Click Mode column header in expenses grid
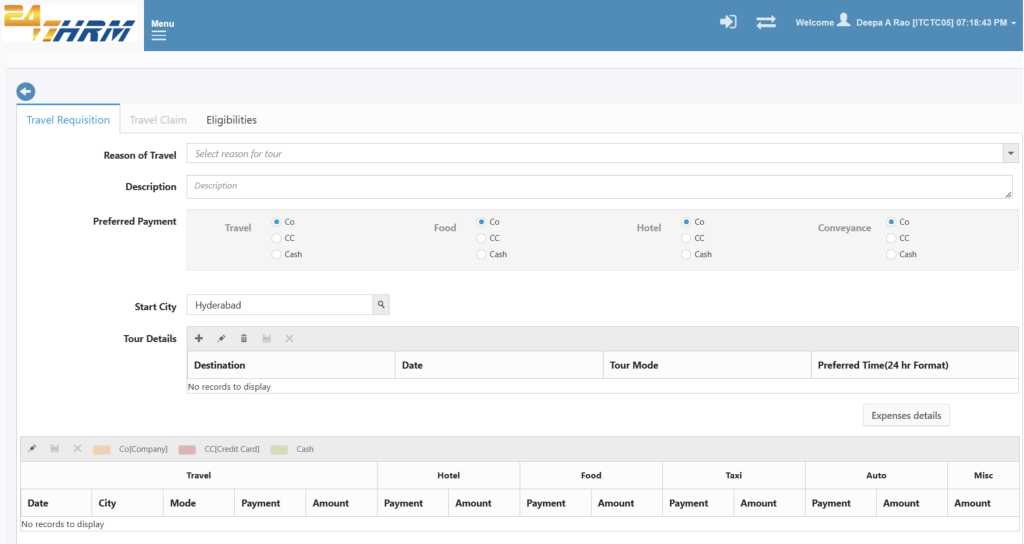The image size is (1024, 544). 199,503
